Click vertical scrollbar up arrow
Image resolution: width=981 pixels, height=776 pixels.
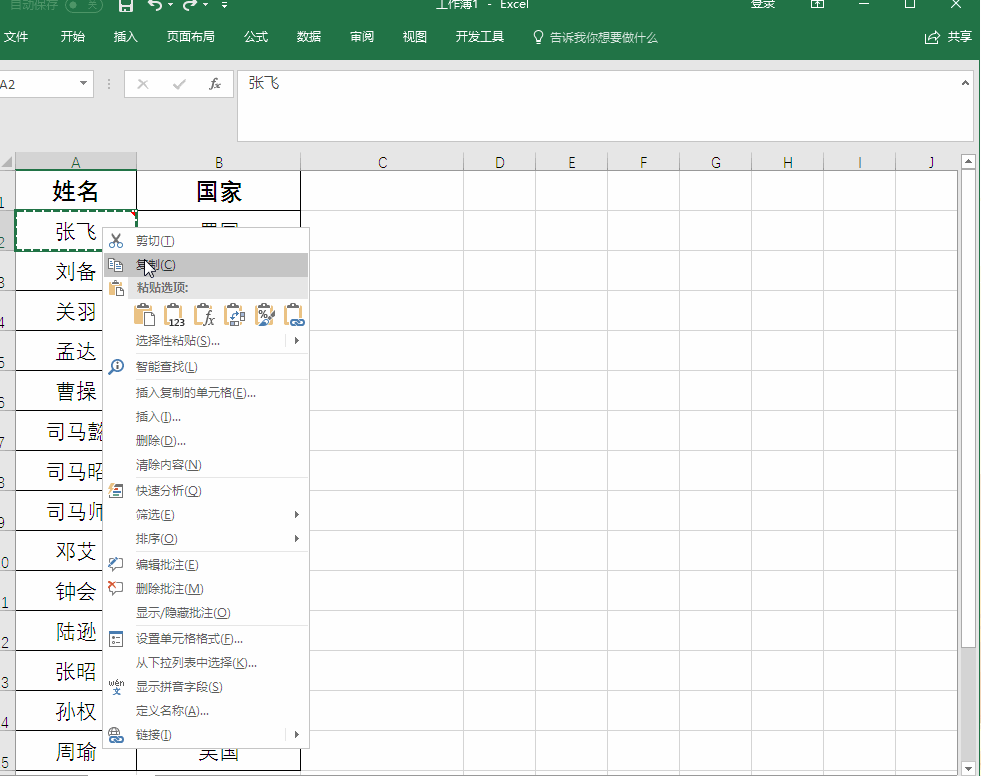(x=968, y=161)
